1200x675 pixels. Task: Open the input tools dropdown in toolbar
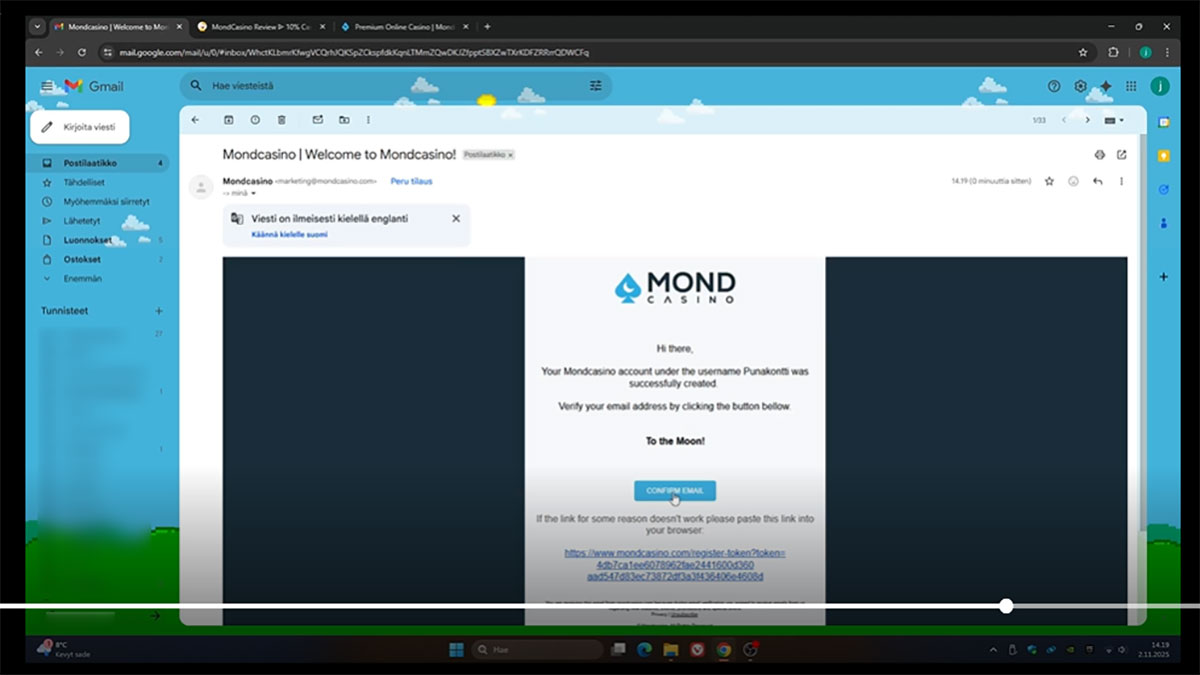1113,120
